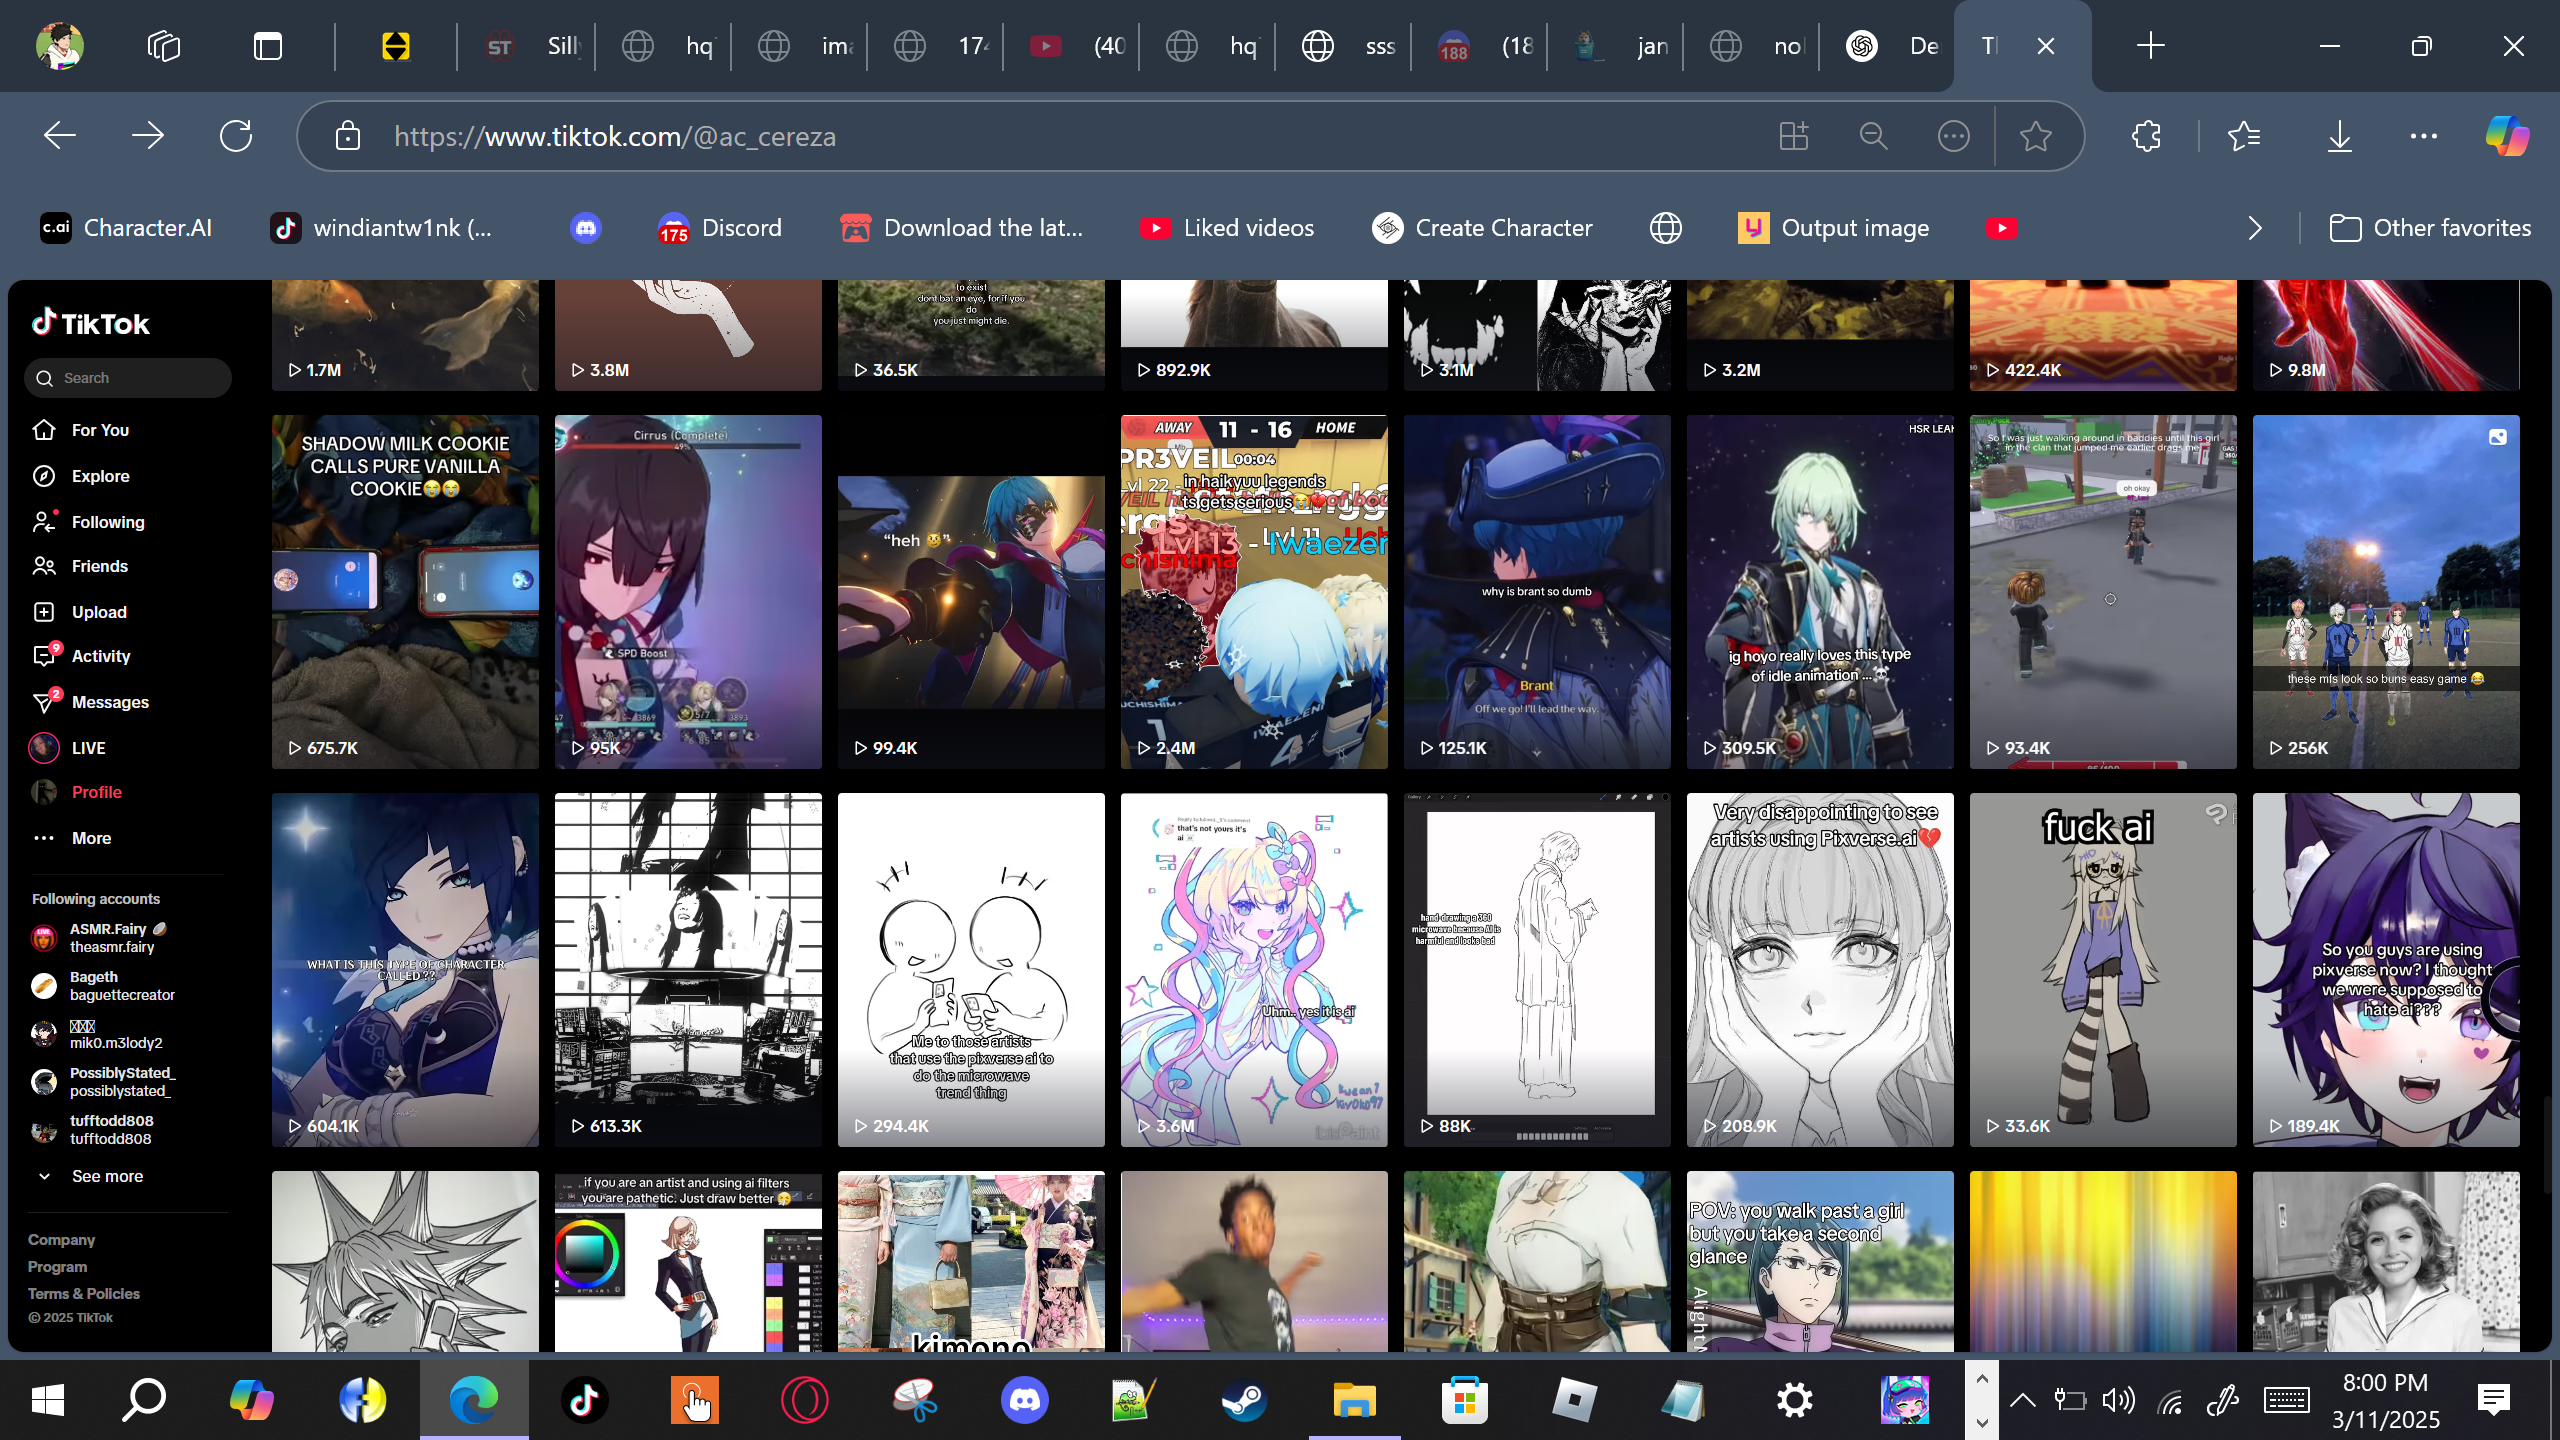Expand the More menu in sidebar
Image resolution: width=2560 pixels, height=1440 pixels.
coord(90,838)
